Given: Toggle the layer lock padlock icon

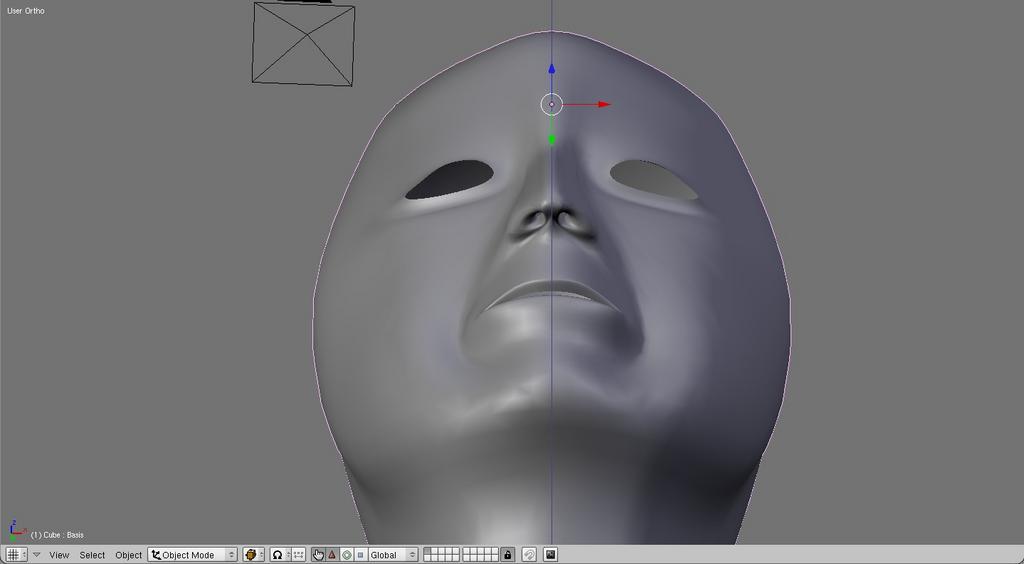Looking at the screenshot, I should point(507,555).
